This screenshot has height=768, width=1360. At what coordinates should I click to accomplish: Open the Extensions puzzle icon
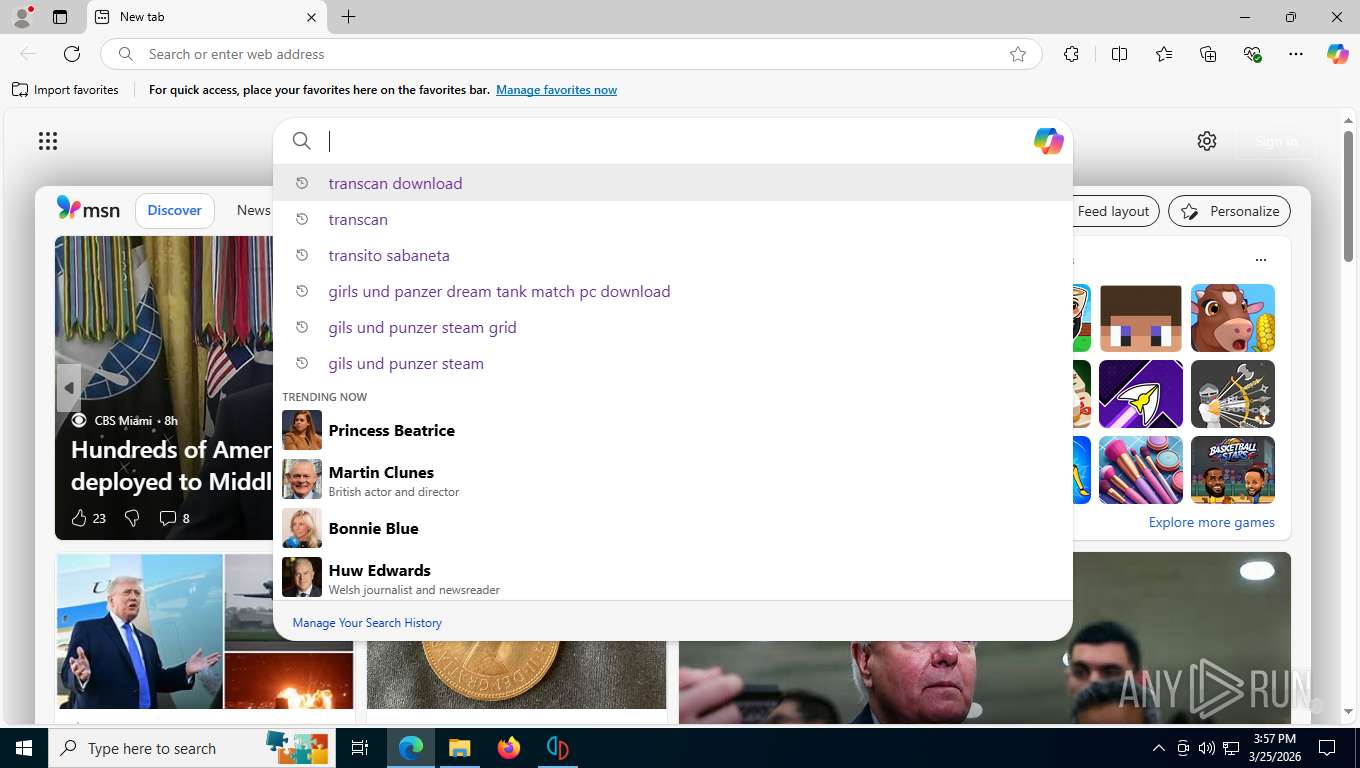[1071, 54]
